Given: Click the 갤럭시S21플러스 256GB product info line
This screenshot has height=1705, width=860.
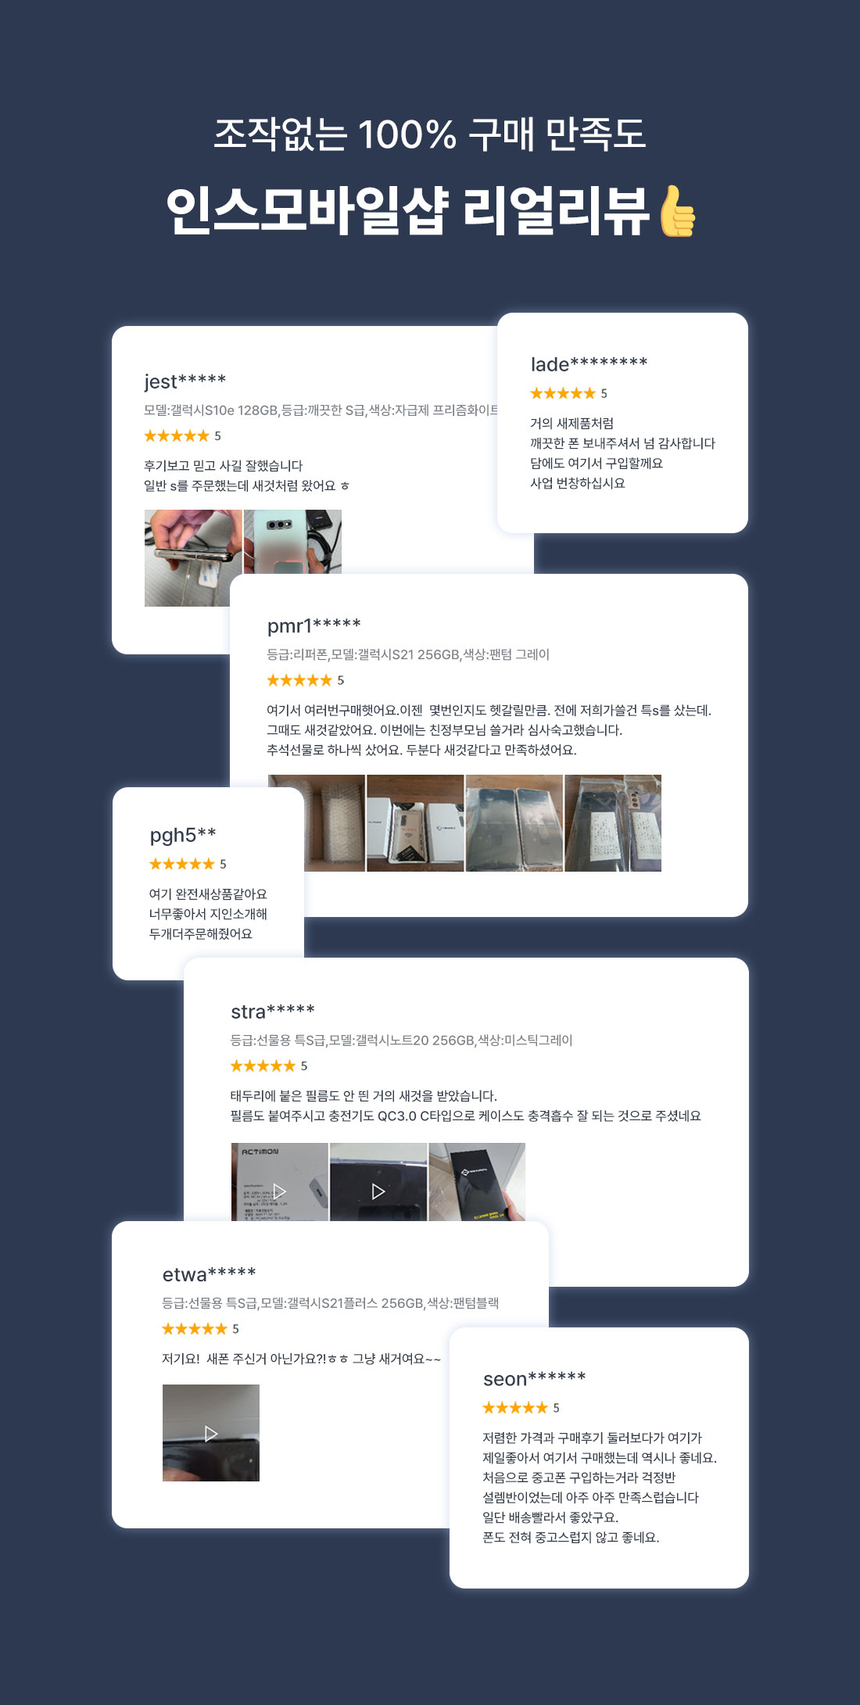Looking at the screenshot, I should [x=331, y=1303].
